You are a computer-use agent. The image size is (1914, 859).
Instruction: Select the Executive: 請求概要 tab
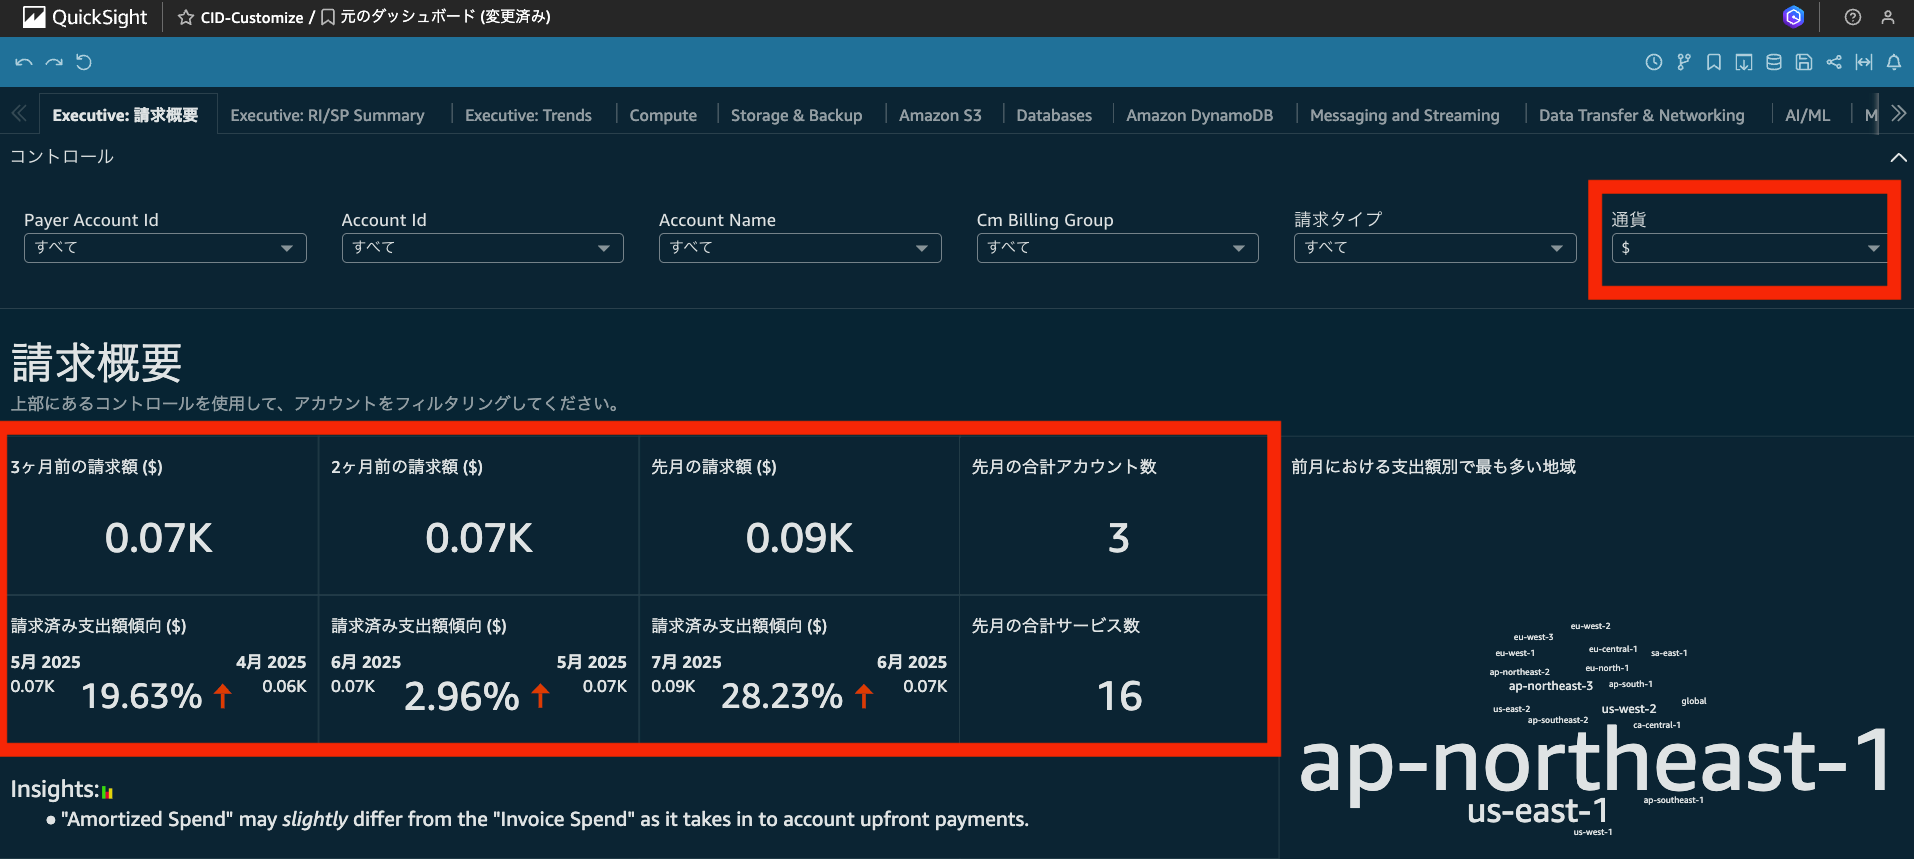(126, 115)
